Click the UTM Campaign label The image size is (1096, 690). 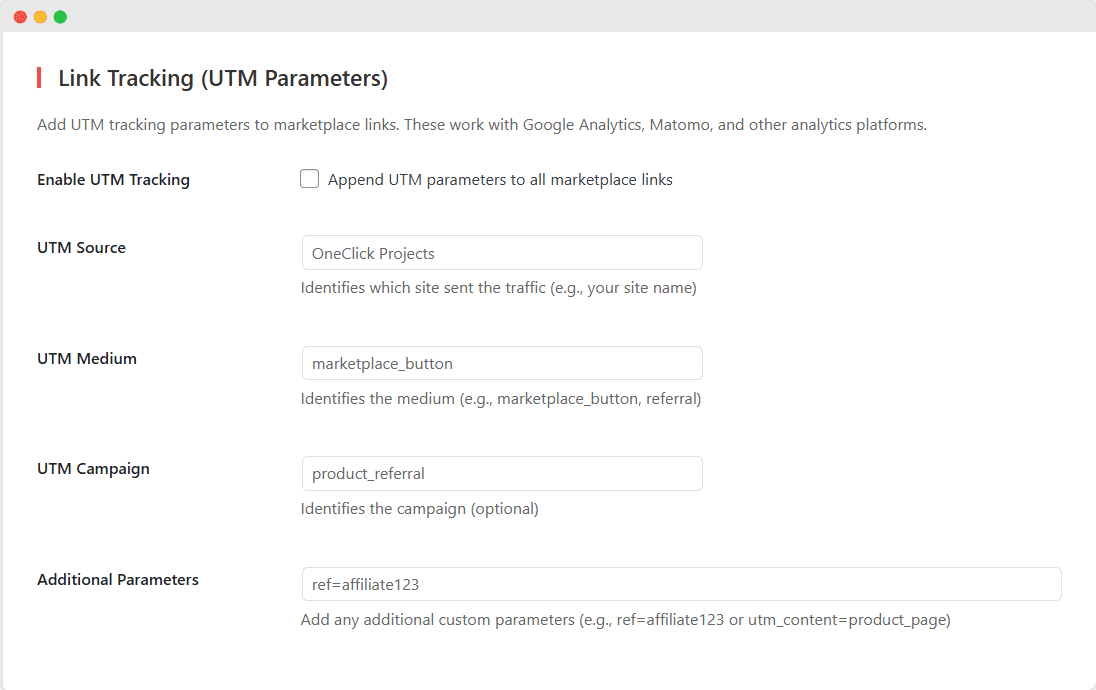tap(93, 468)
